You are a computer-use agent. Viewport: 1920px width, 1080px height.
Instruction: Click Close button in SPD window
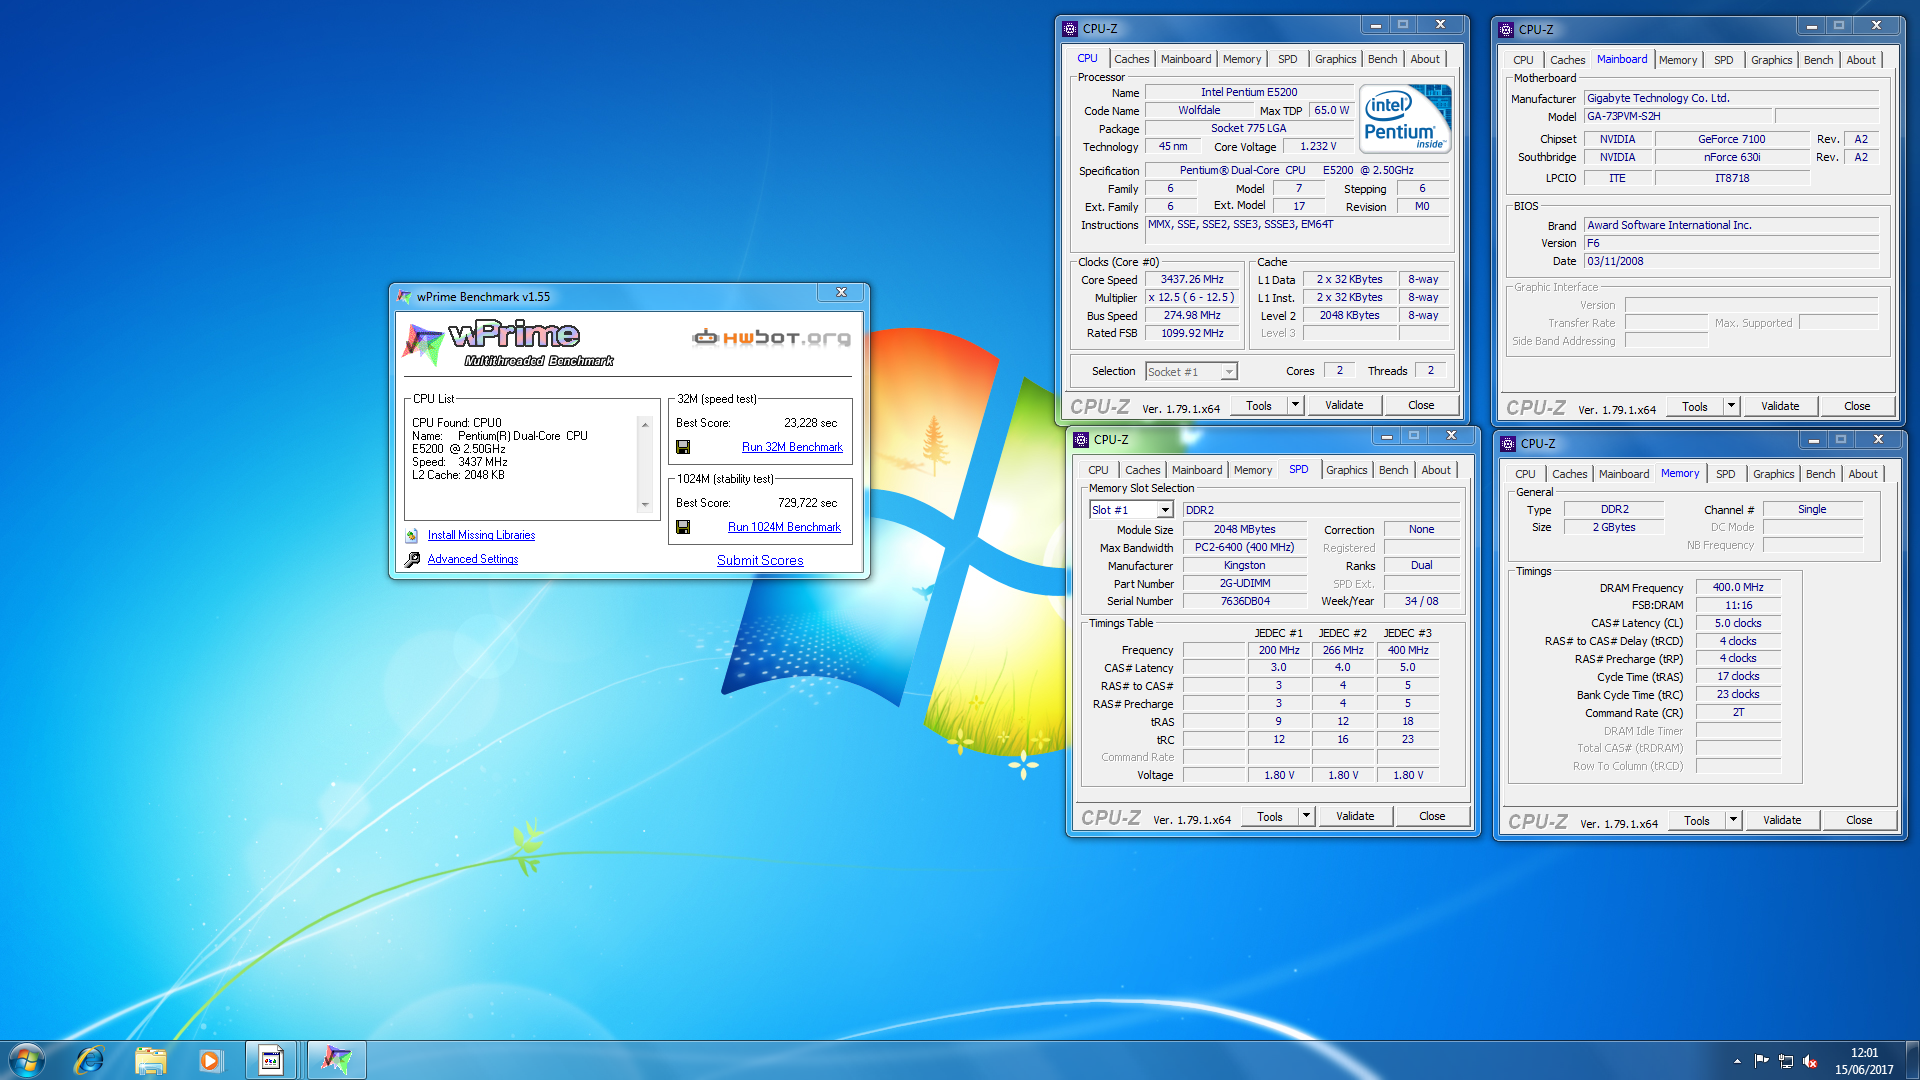click(x=1432, y=816)
